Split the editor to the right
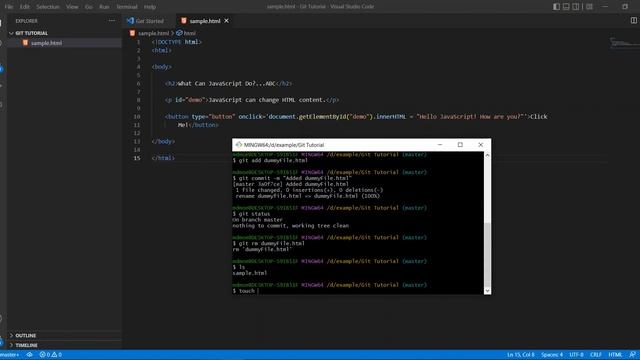This screenshot has width=640, height=360. tap(633, 20)
